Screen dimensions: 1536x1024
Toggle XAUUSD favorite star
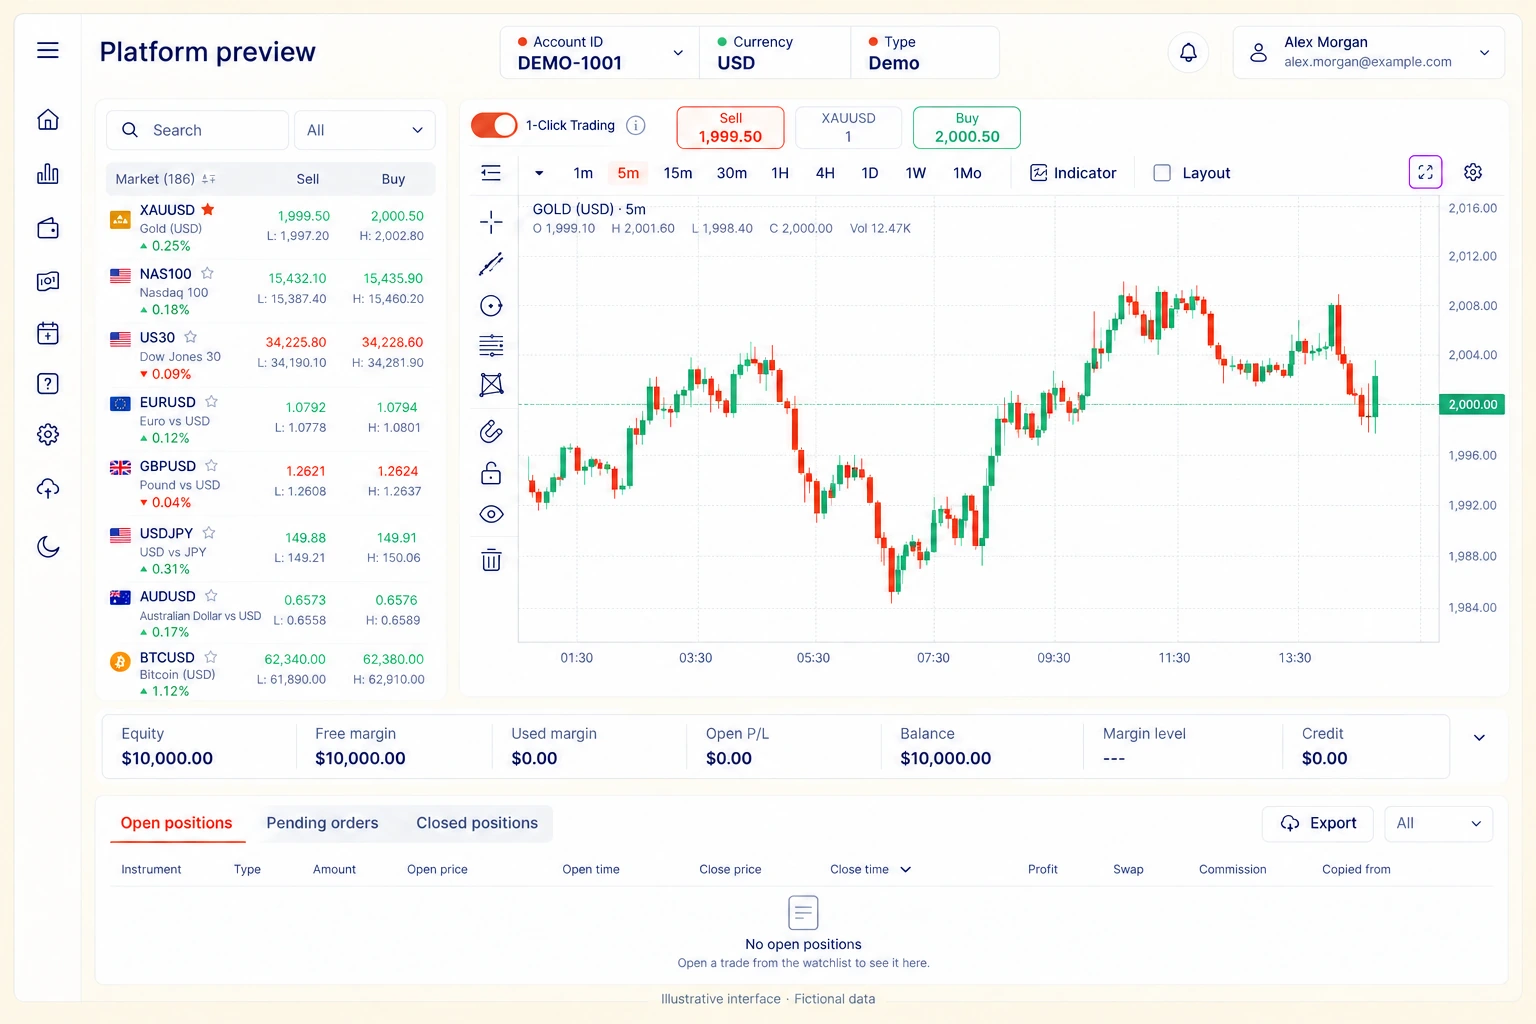(x=208, y=210)
